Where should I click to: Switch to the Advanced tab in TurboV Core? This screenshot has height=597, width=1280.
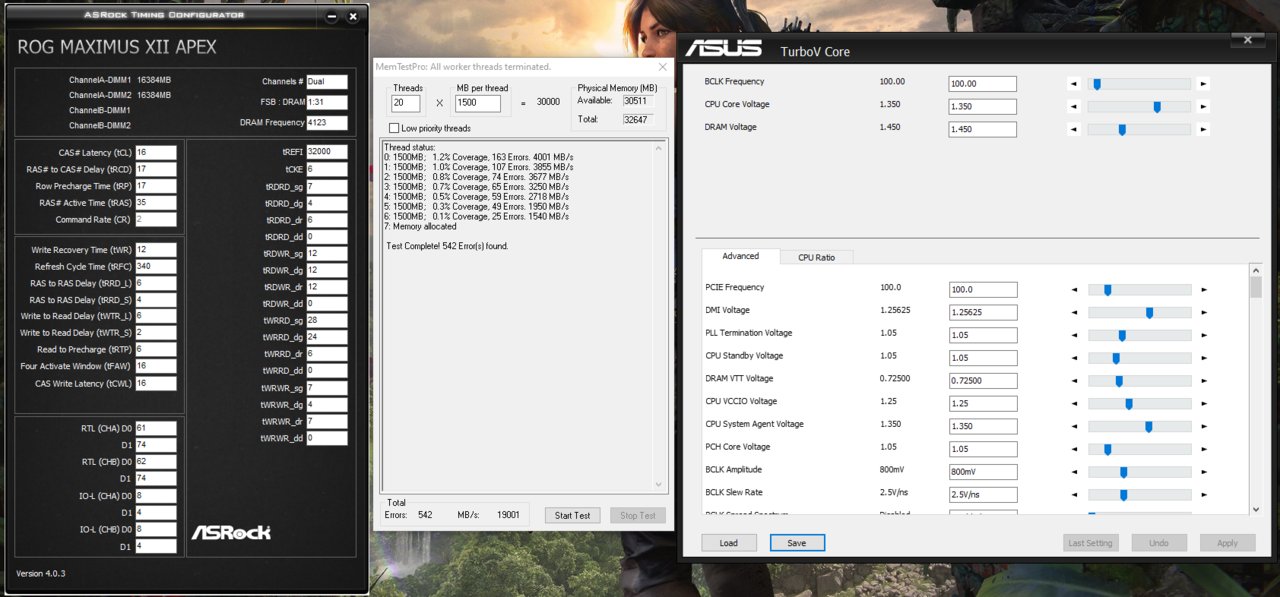(x=741, y=256)
